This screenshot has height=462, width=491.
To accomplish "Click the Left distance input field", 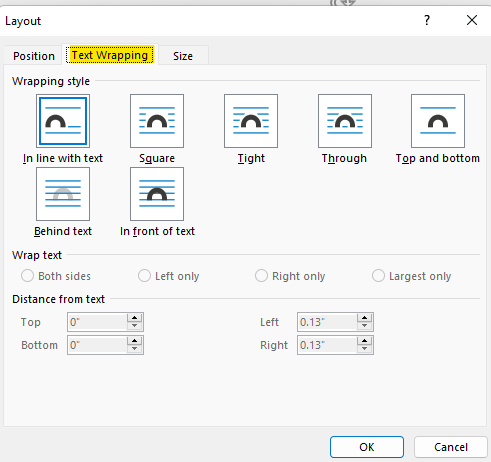I will click(x=327, y=322).
